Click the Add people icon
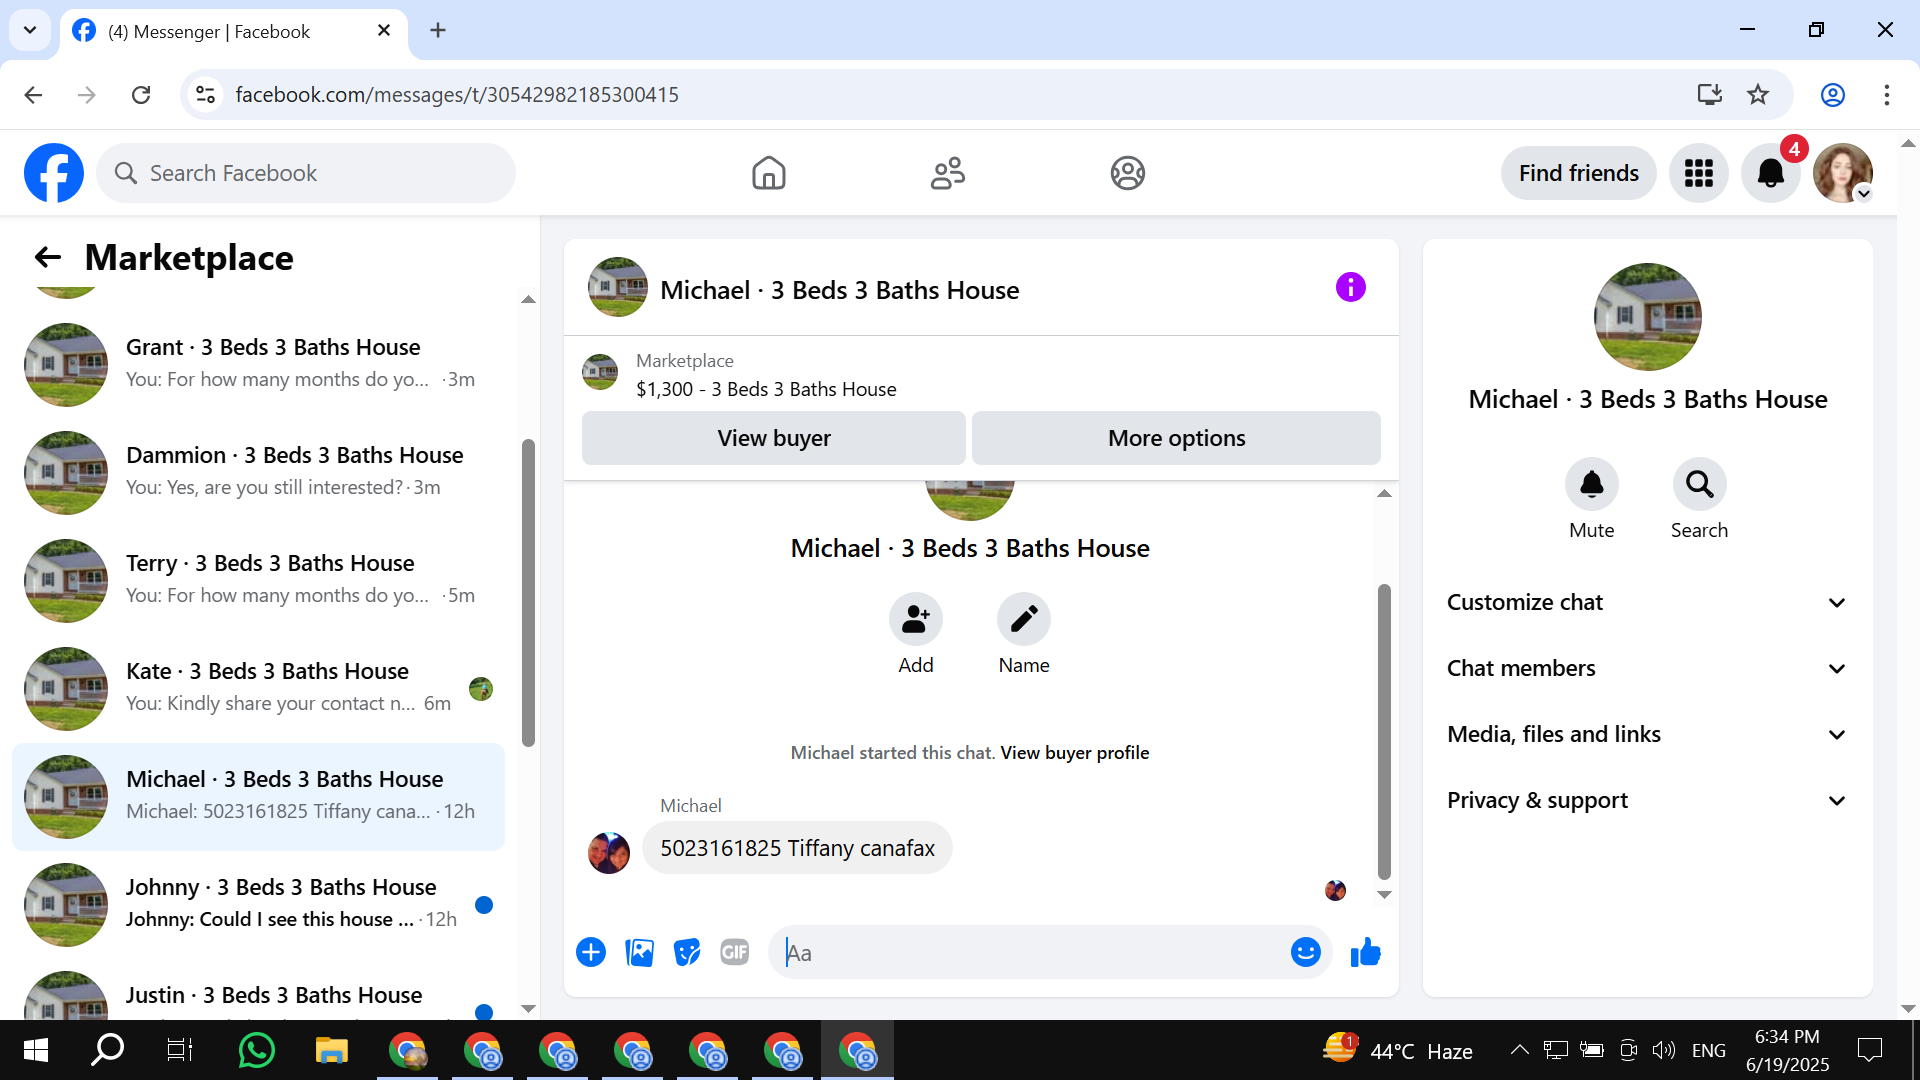This screenshot has height=1080, width=1920. point(916,619)
